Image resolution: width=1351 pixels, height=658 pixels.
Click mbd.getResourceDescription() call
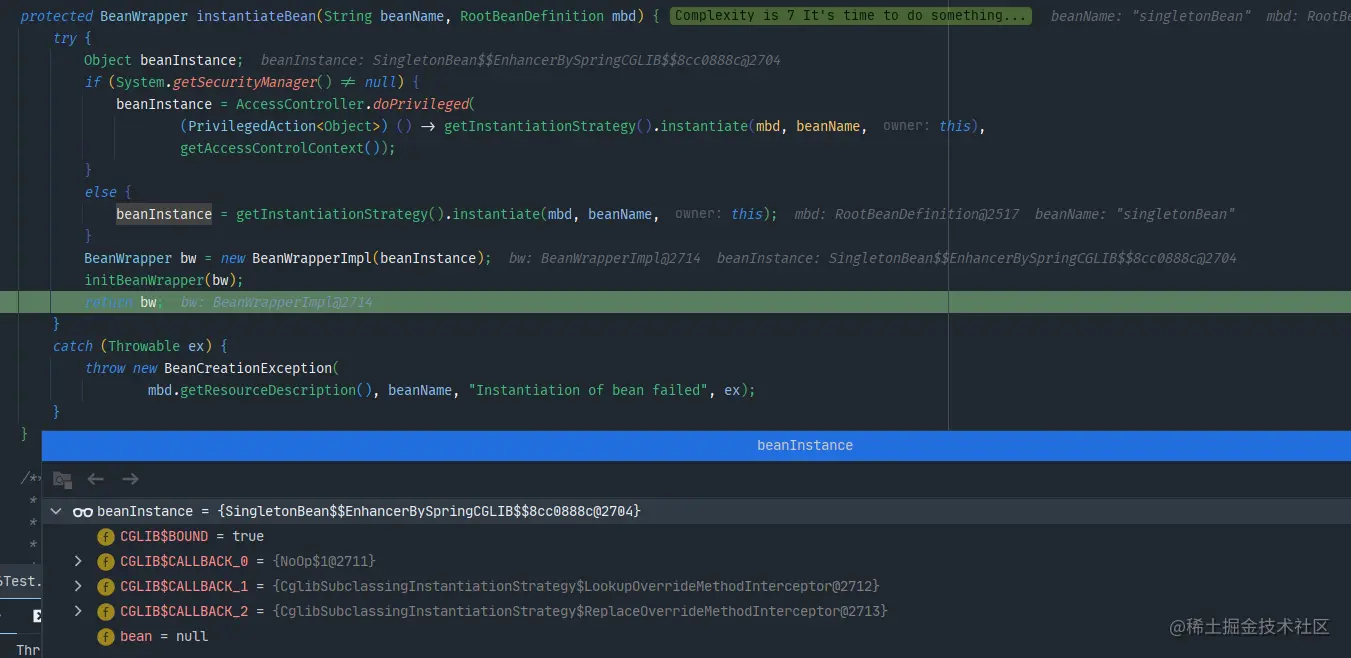coord(260,390)
